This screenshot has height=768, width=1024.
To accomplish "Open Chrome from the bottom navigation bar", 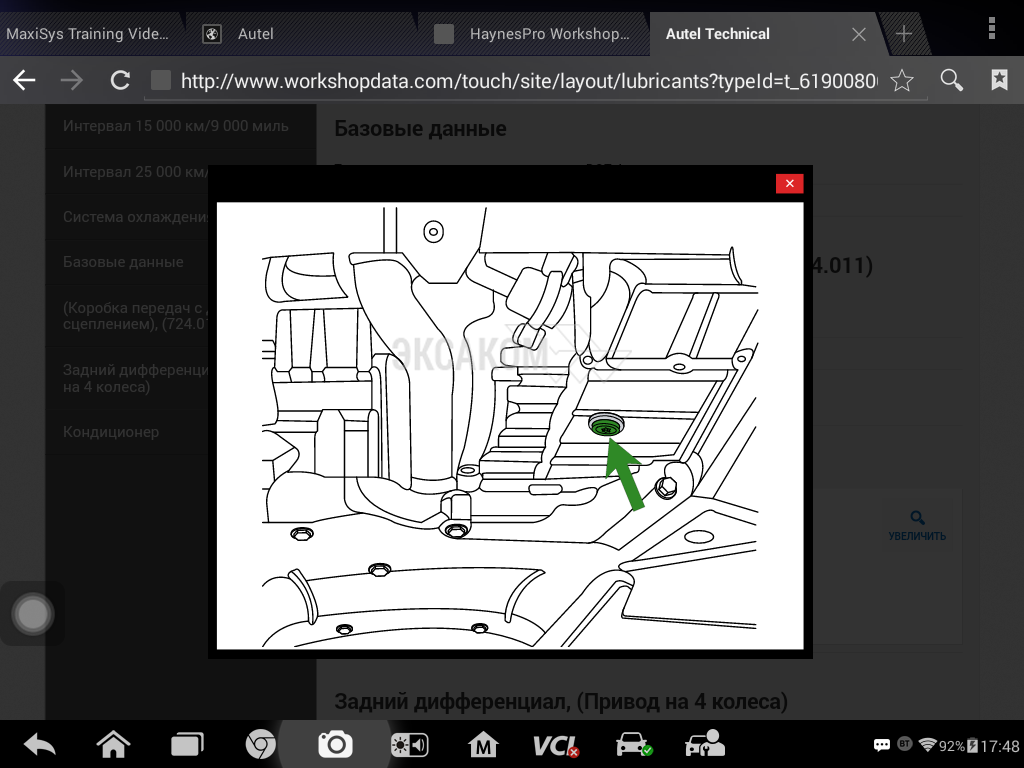I will [261, 744].
